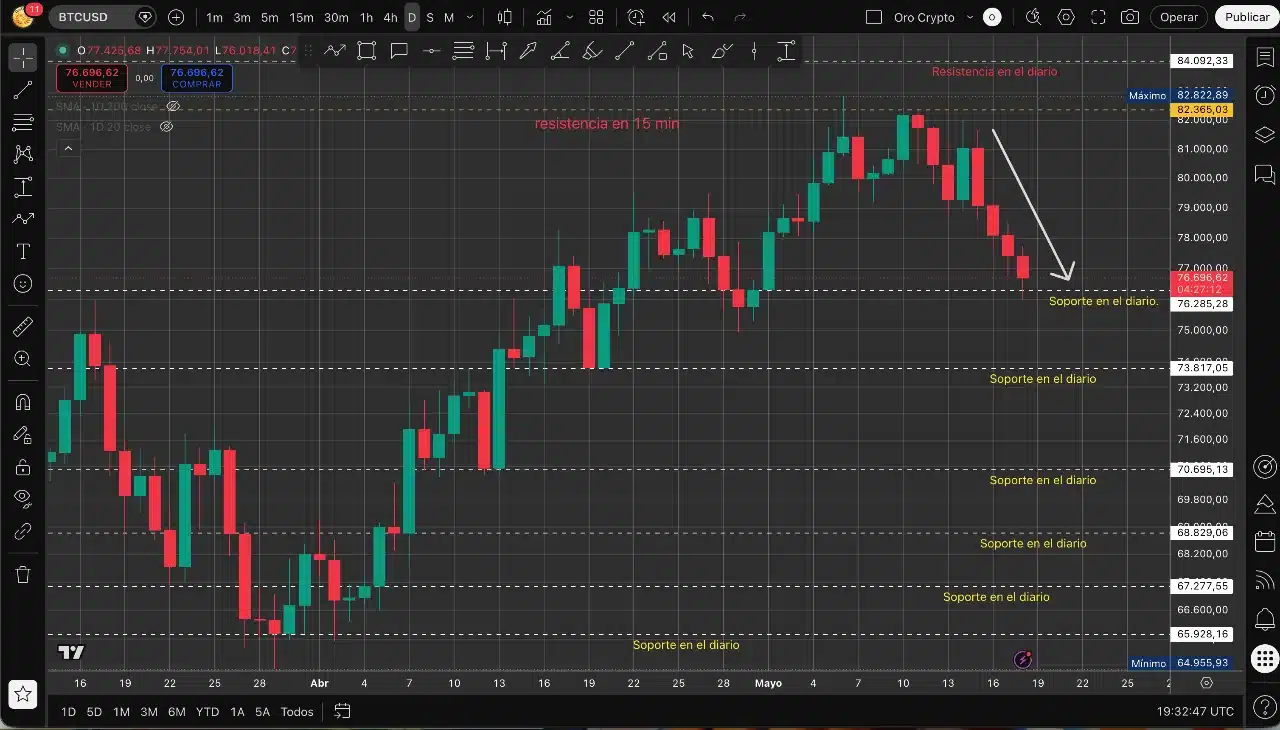
Task: Open the emoji icons tool
Action: pos(23,251)
